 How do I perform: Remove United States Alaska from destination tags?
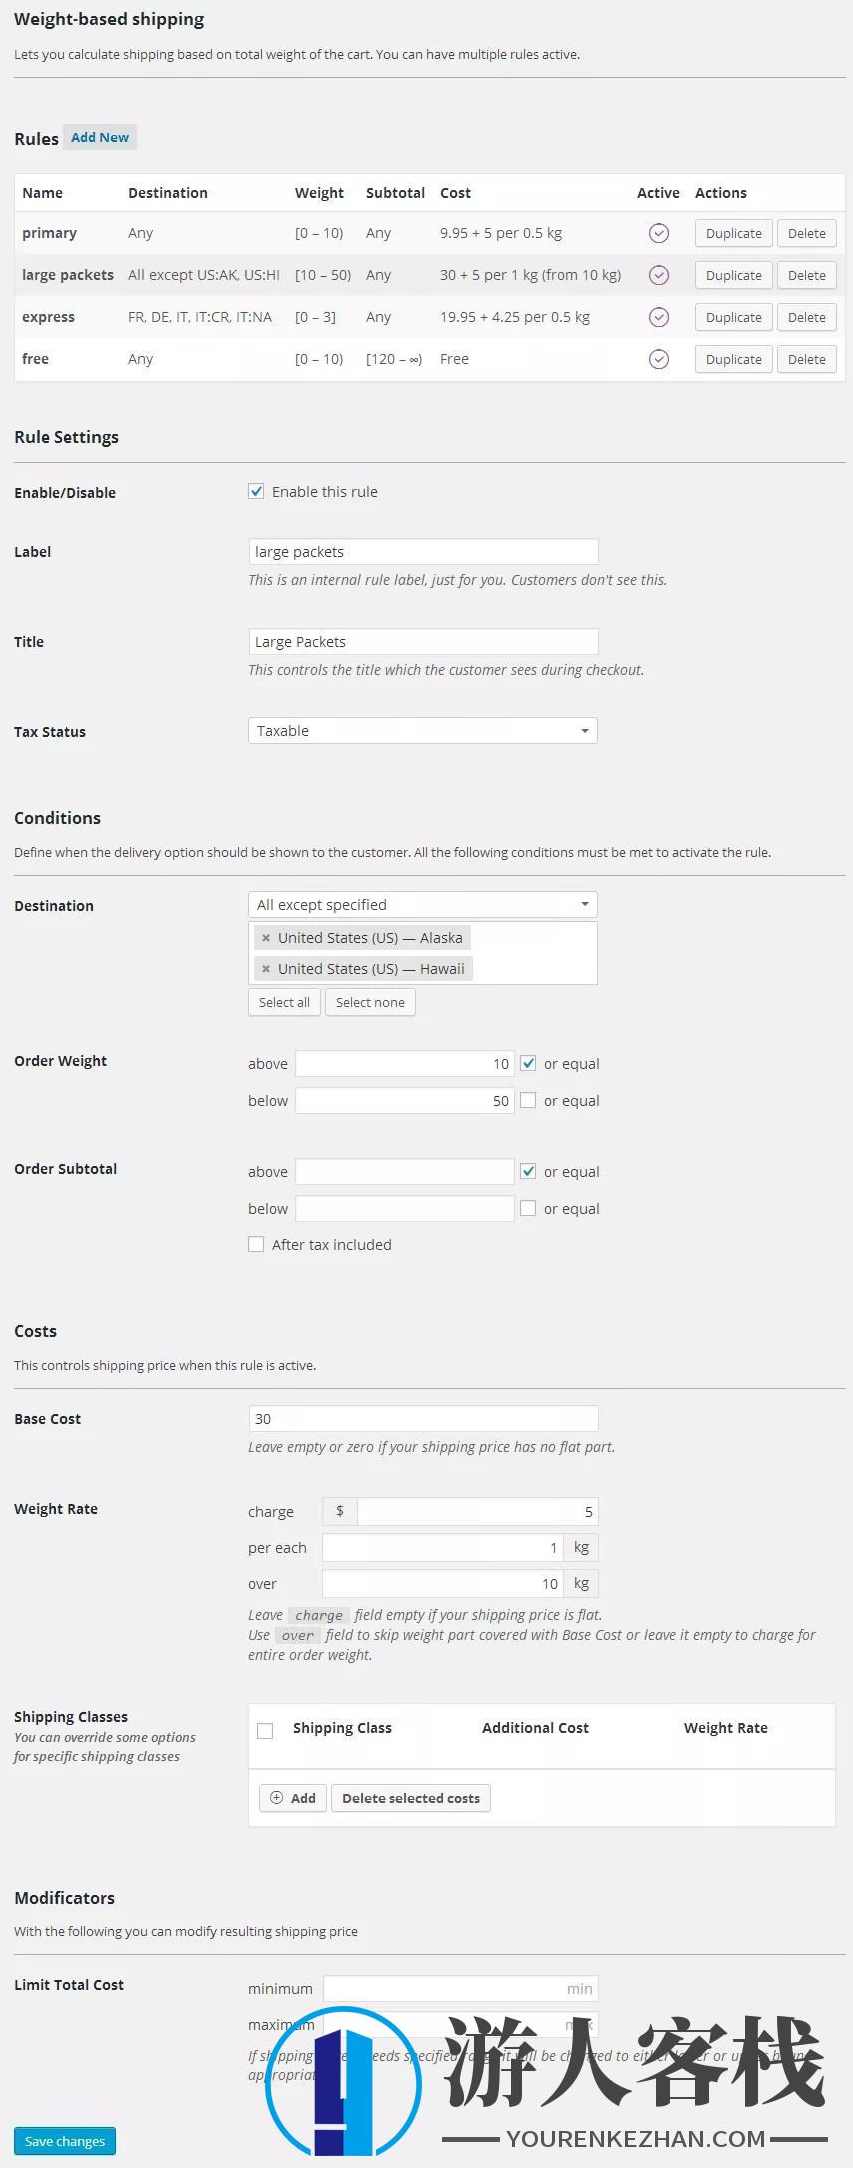point(265,937)
